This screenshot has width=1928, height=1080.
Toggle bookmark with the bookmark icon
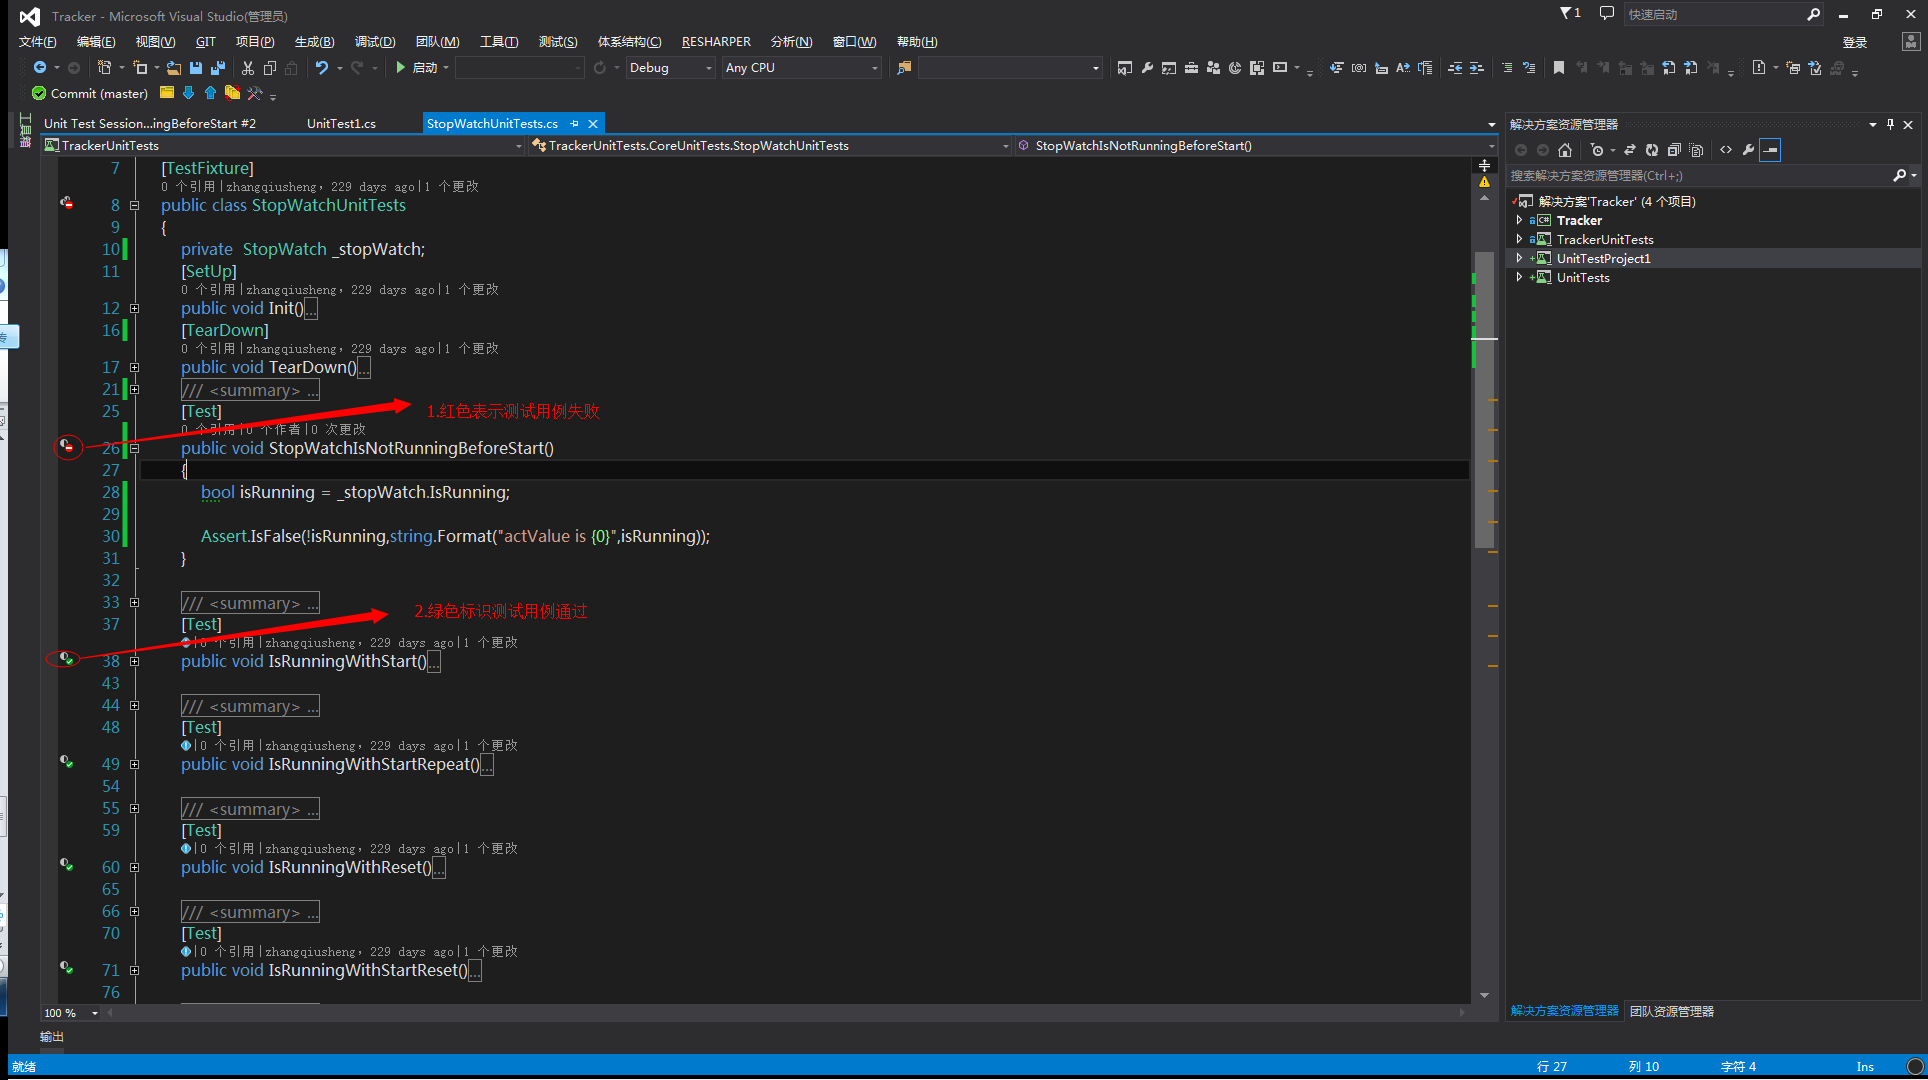1559,67
